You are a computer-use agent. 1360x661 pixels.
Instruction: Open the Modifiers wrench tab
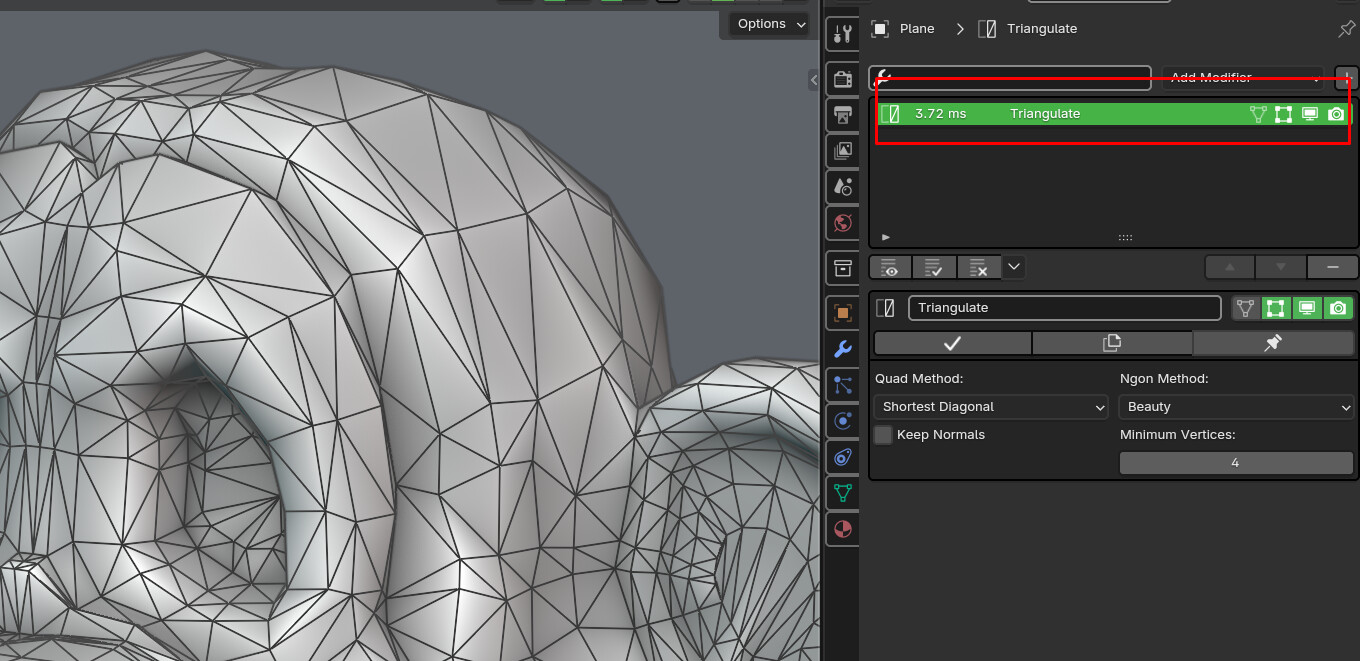point(843,349)
